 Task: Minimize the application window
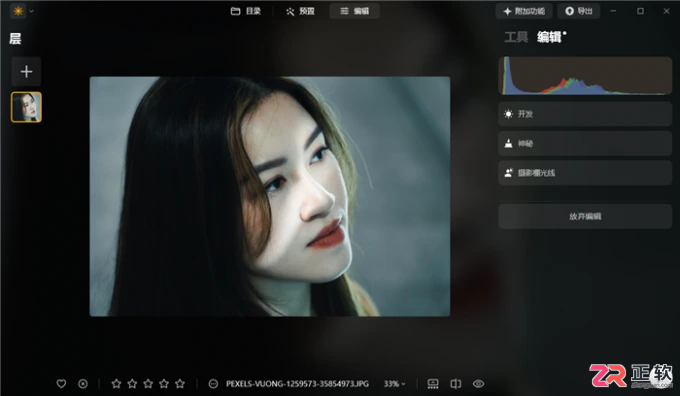click(613, 11)
